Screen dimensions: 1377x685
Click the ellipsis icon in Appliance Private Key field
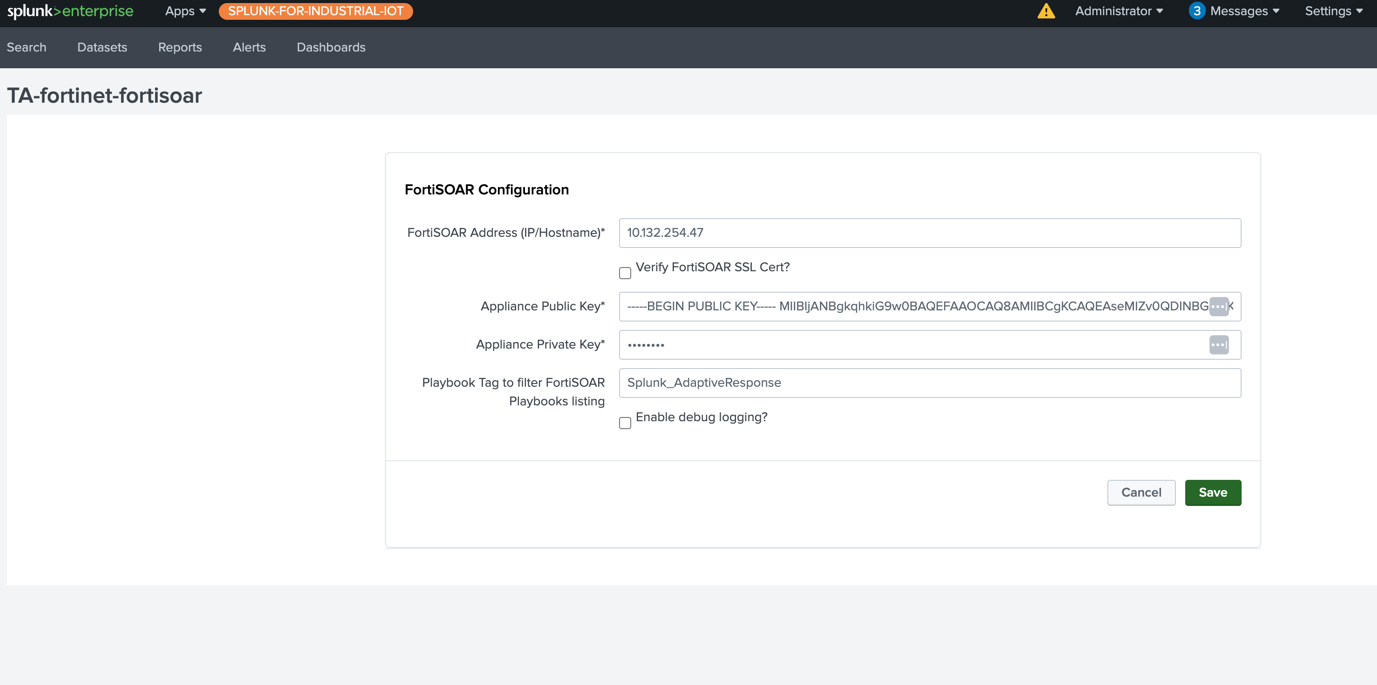click(x=1218, y=345)
